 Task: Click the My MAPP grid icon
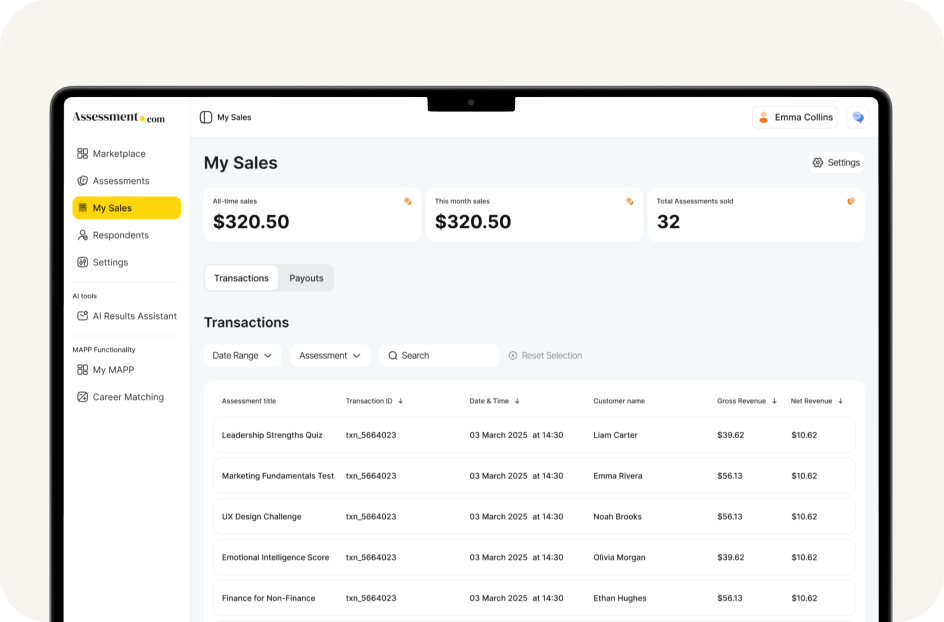[x=84, y=369]
